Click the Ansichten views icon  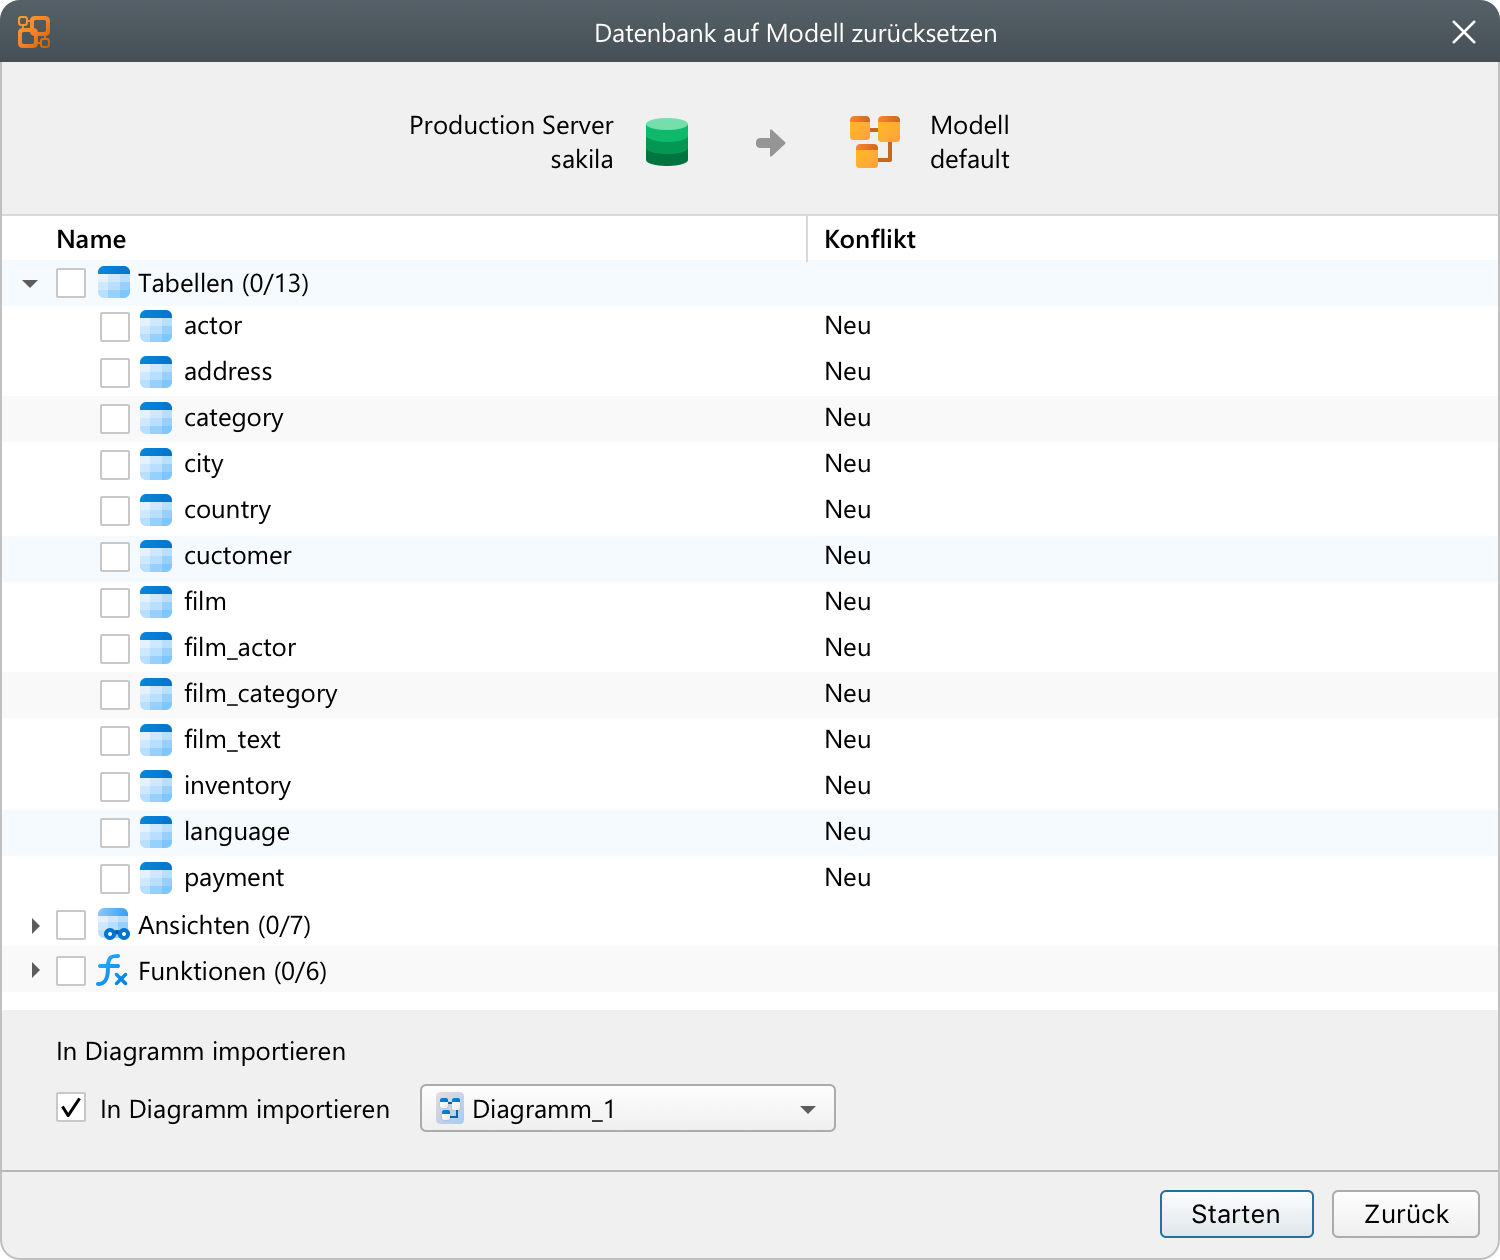coord(114,925)
